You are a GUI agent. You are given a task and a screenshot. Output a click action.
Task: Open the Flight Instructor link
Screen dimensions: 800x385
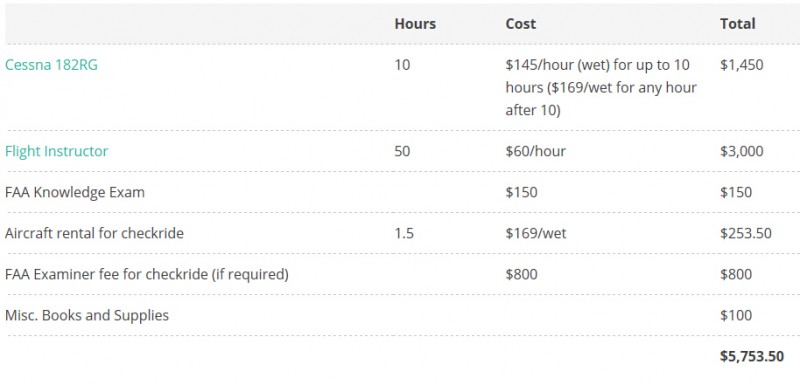[x=57, y=151]
